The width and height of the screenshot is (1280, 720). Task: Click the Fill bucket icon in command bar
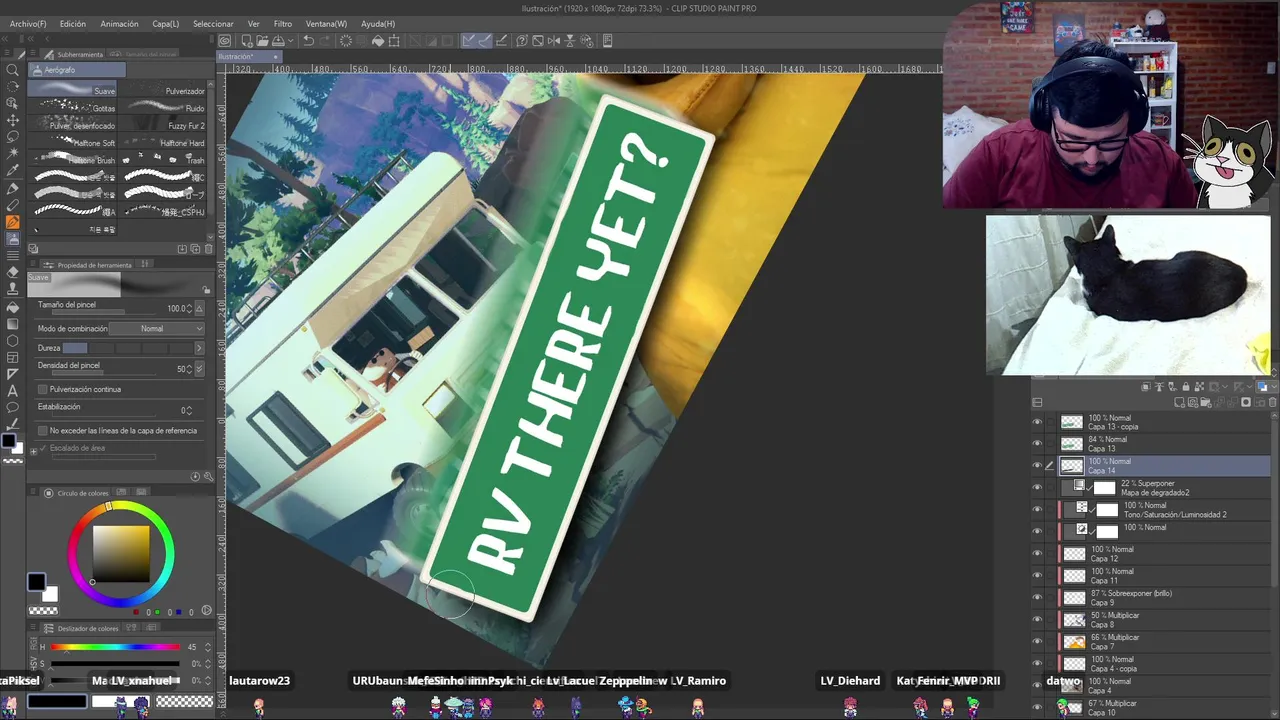point(378,41)
